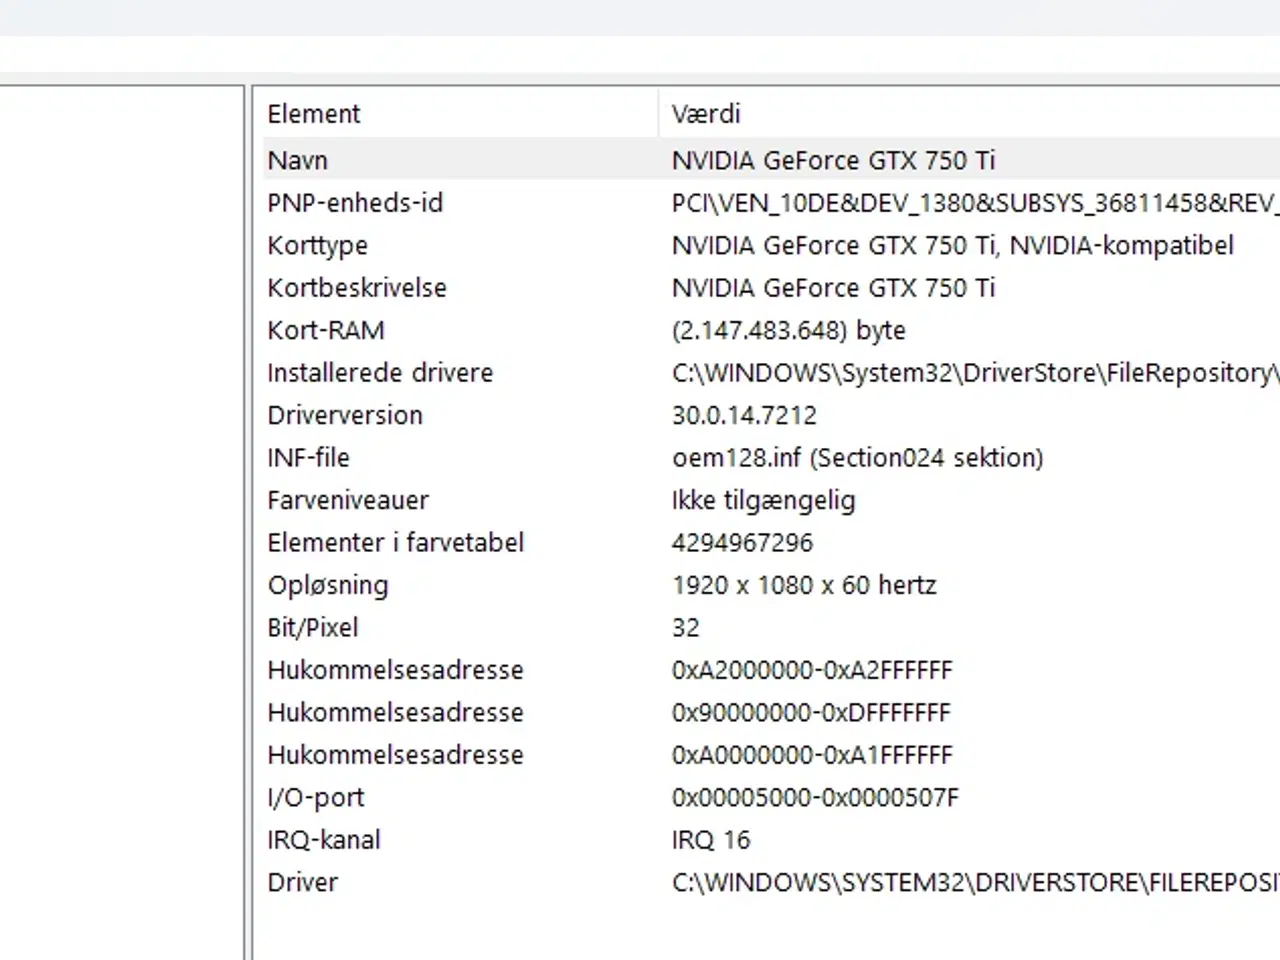
Task: Select the oem128.inf (Section024 sektion) value
Action: click(x=857, y=458)
